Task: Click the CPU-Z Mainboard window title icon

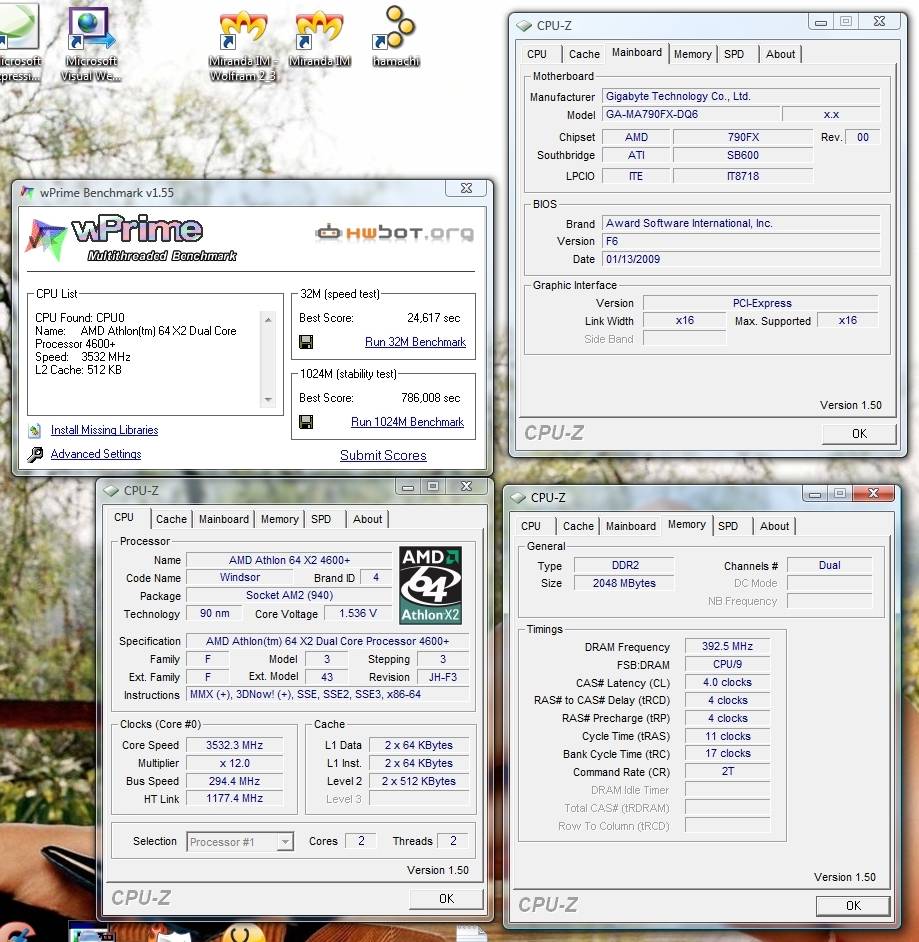Action: click(524, 26)
